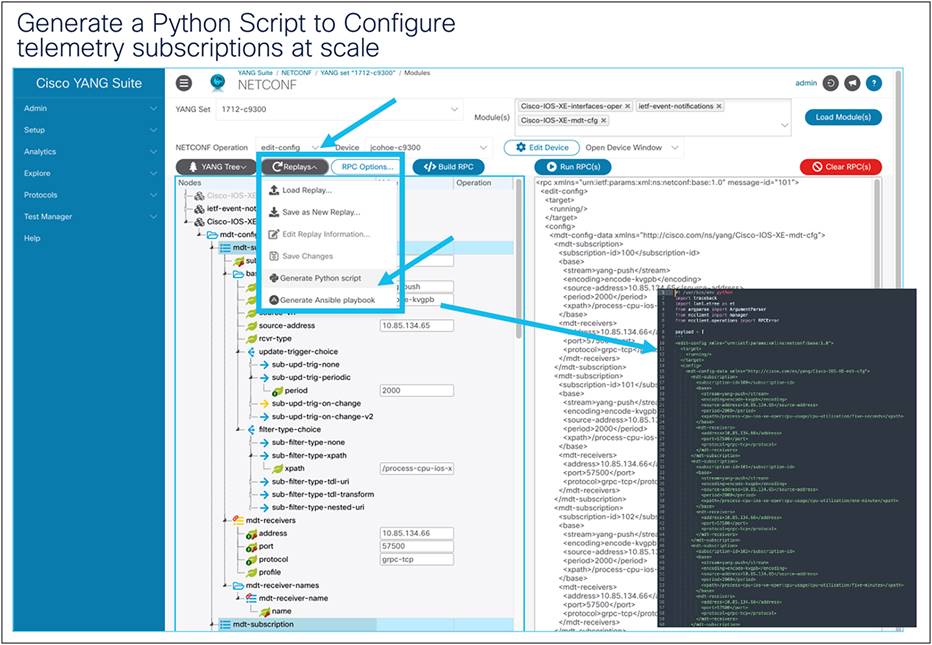Select the sub-upd-trig-periodic case node
The image size is (932, 645).
click(x=311, y=378)
